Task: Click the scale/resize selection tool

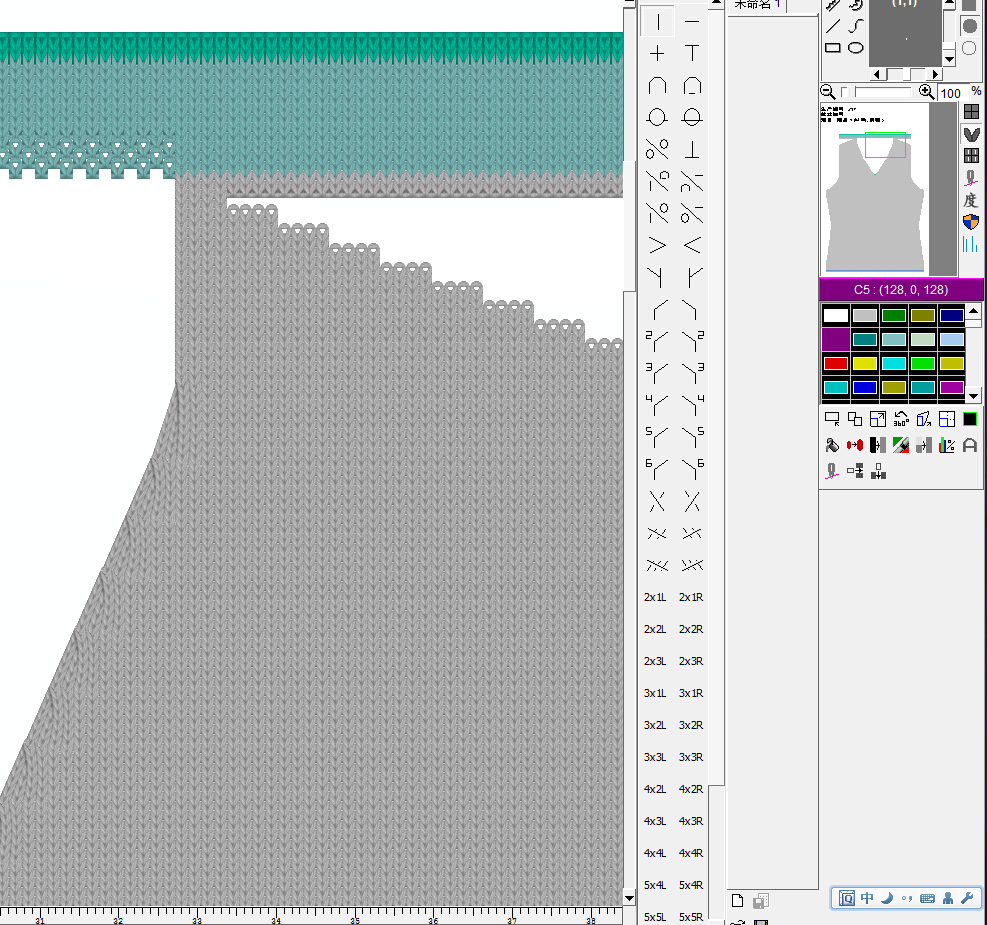Action: [x=878, y=419]
